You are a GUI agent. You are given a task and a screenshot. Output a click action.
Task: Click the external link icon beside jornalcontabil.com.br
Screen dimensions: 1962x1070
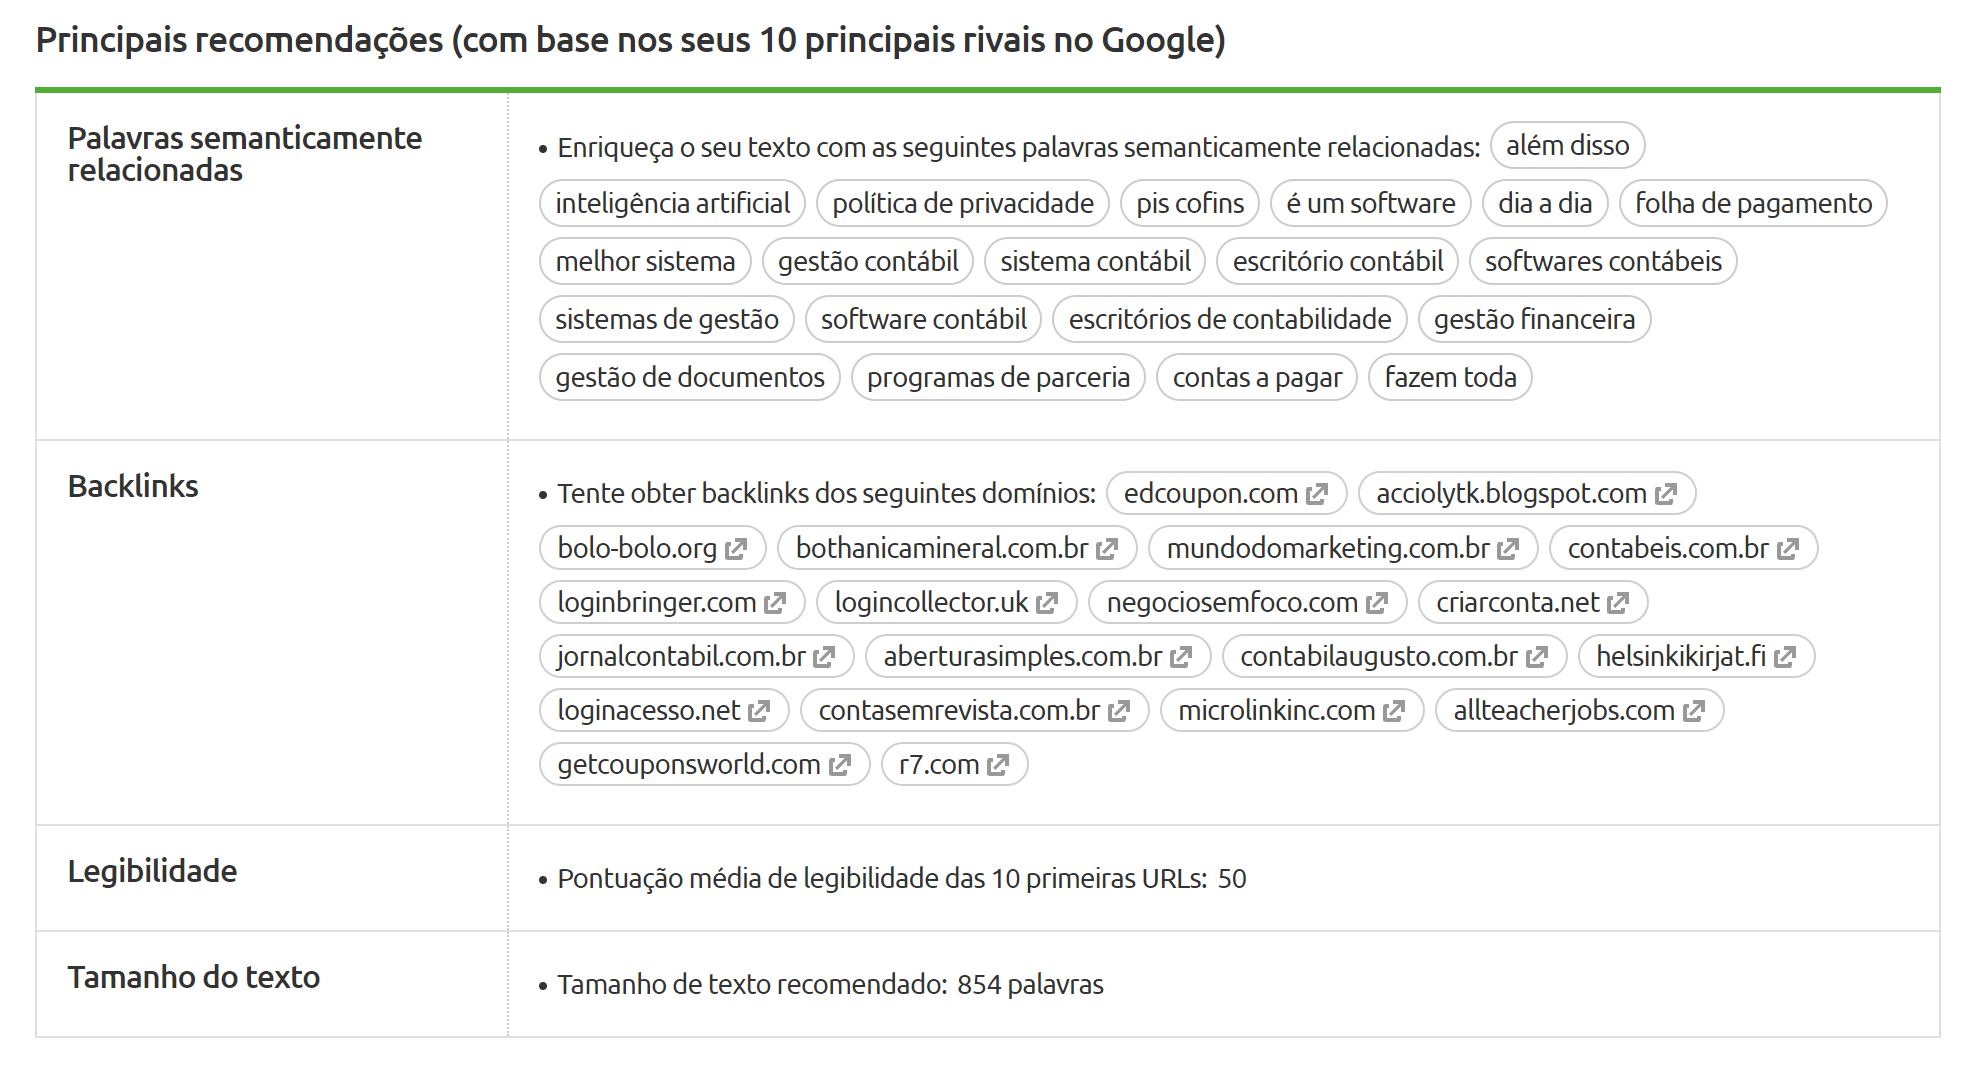(824, 656)
